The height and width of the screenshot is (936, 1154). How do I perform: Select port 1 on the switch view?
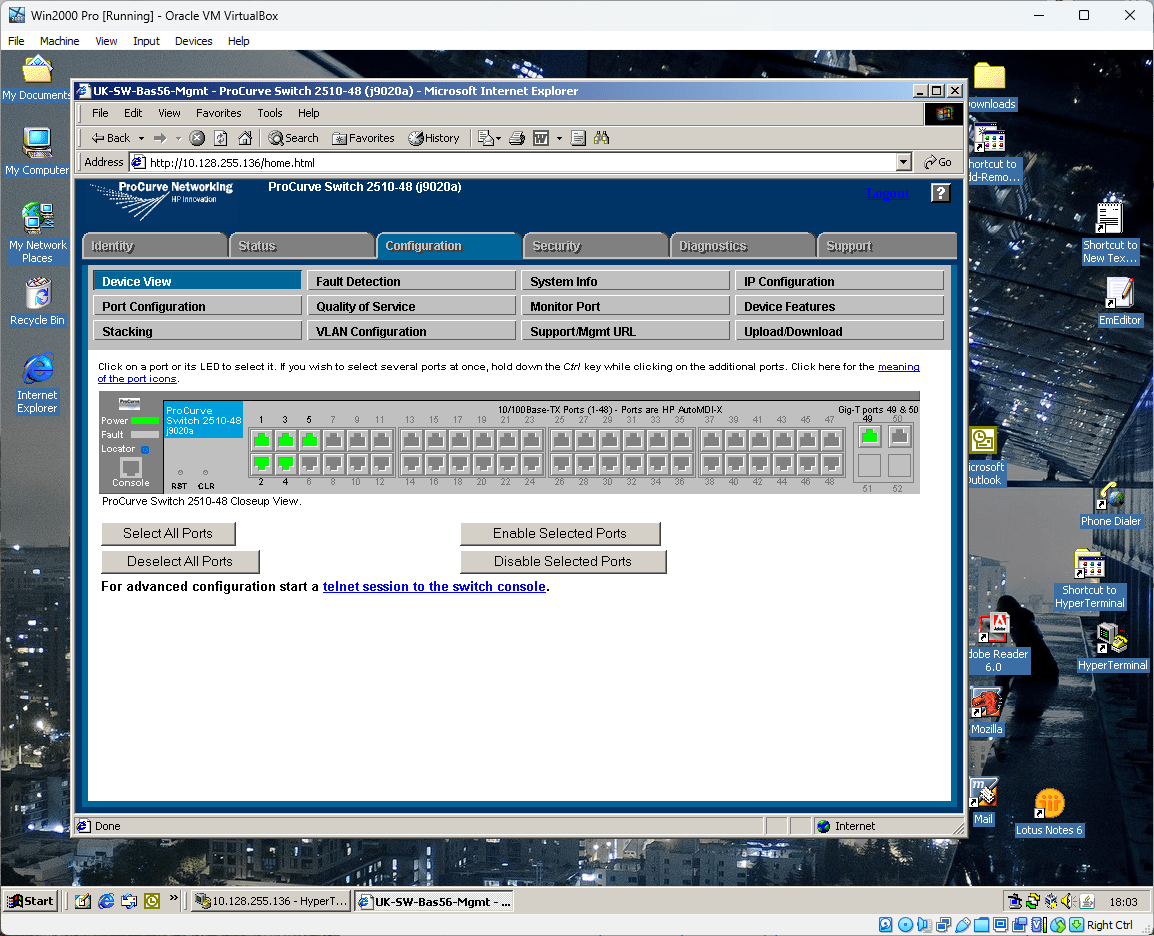261,440
